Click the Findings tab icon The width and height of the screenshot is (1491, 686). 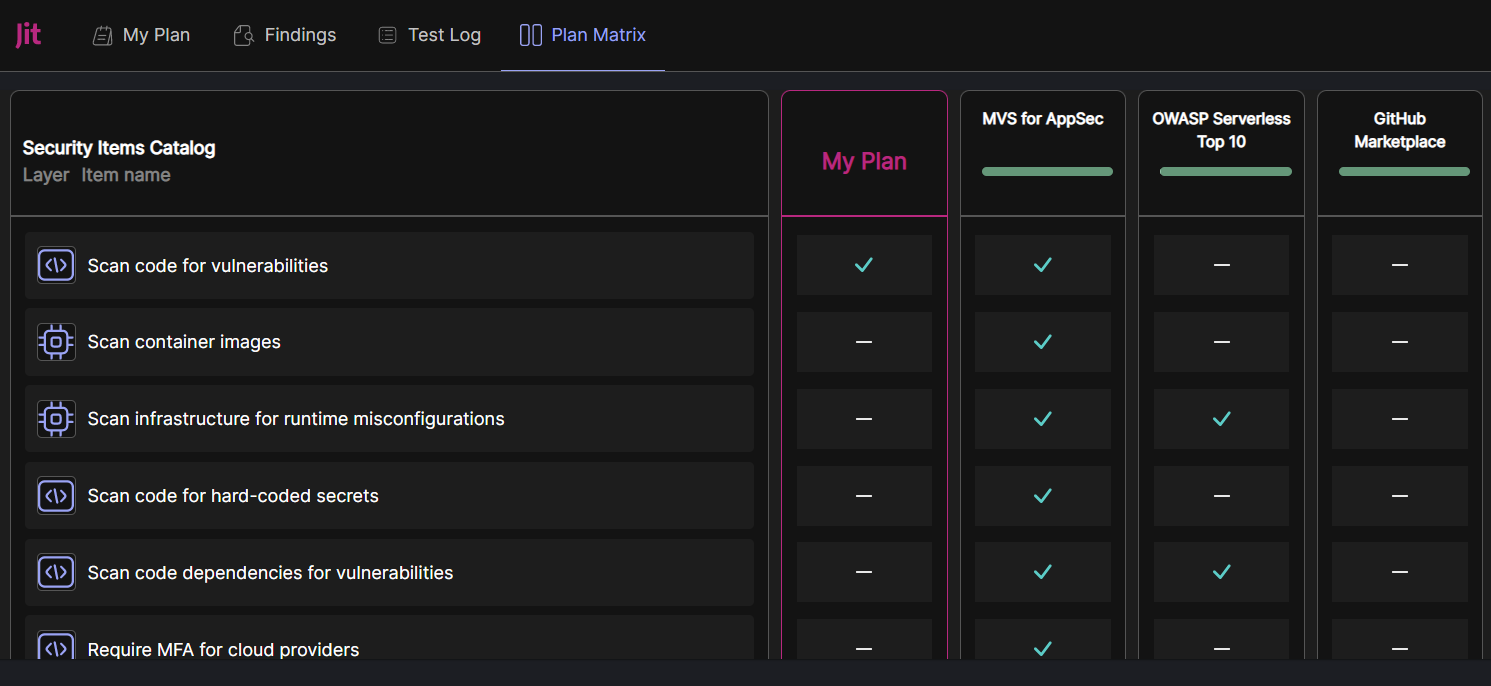pos(243,36)
